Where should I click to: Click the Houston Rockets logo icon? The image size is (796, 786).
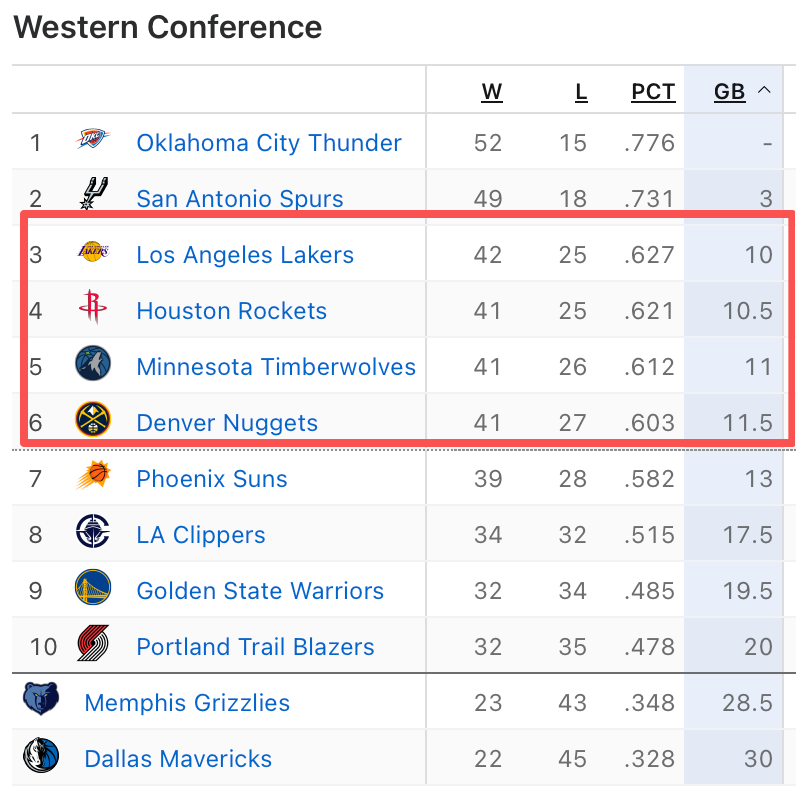tap(92, 308)
